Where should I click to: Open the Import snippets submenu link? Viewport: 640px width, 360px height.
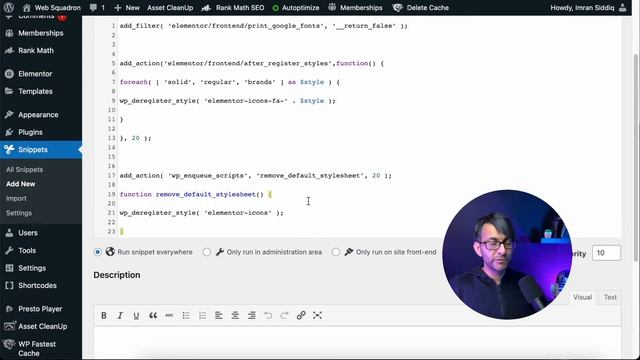[16, 198]
